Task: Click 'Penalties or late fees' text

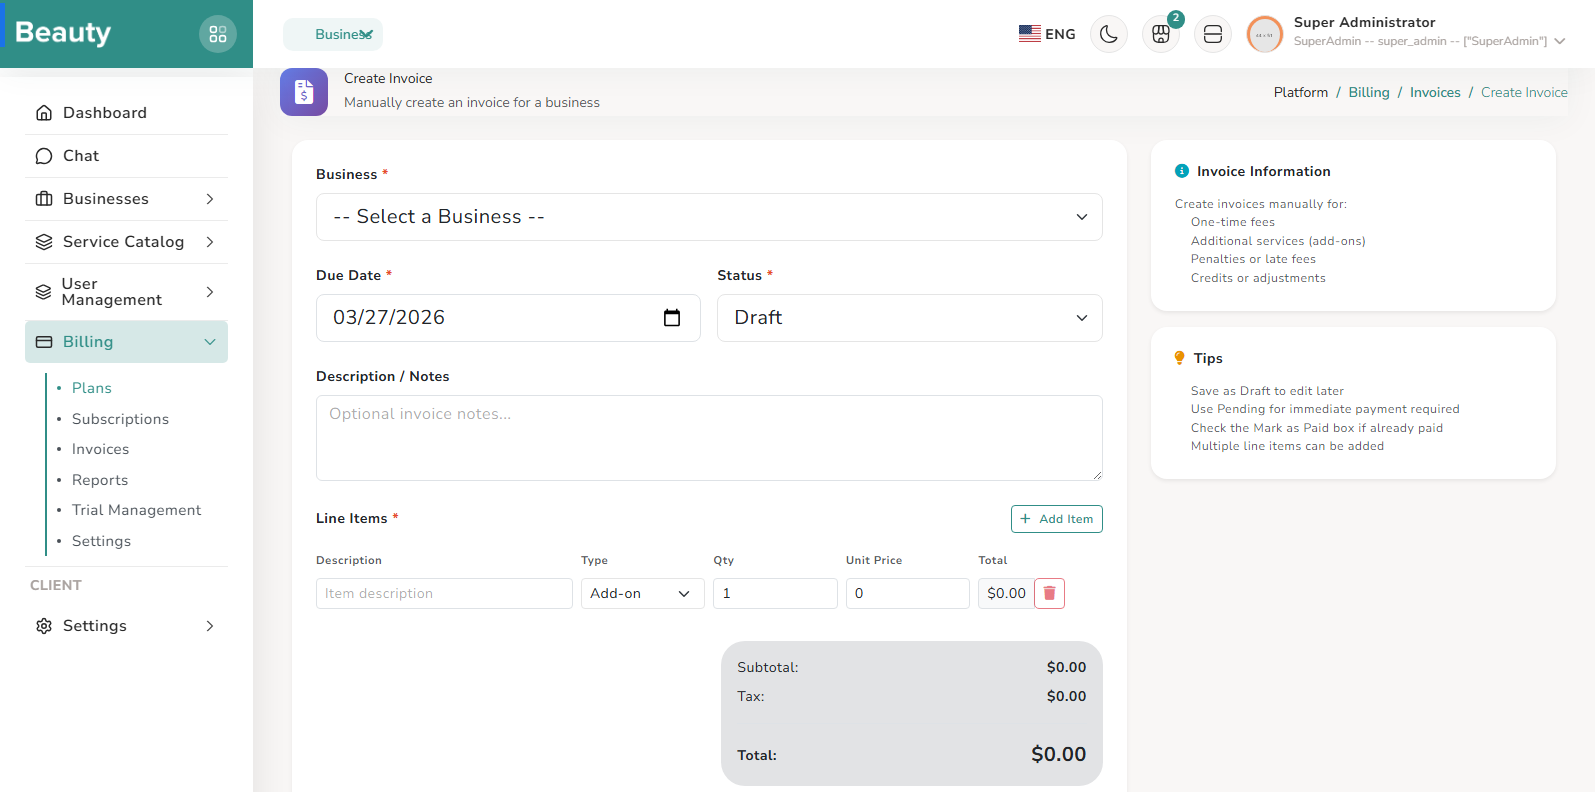Action: click(1253, 259)
